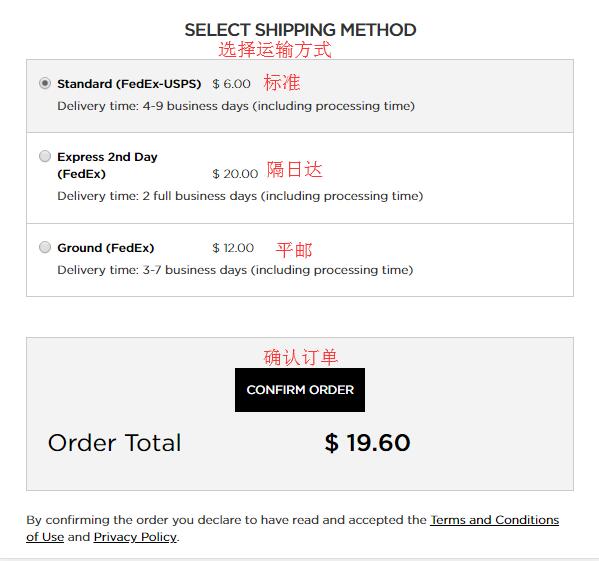The height and width of the screenshot is (561, 599).
Task: Select the Express 2nd Day radio button
Action: [x=45, y=156]
